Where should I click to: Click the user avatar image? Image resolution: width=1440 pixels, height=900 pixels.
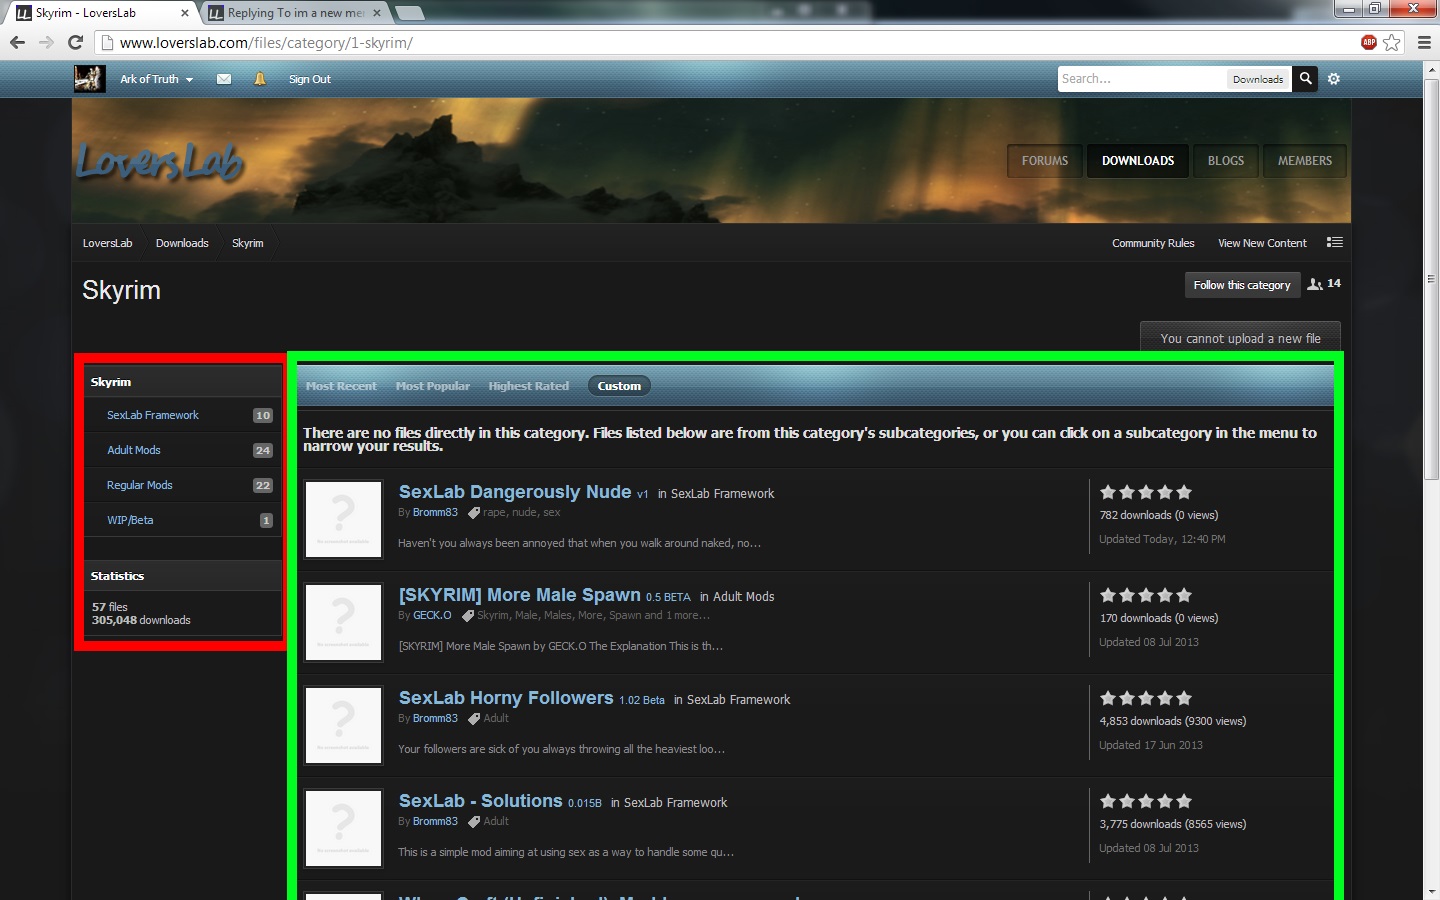pos(89,79)
